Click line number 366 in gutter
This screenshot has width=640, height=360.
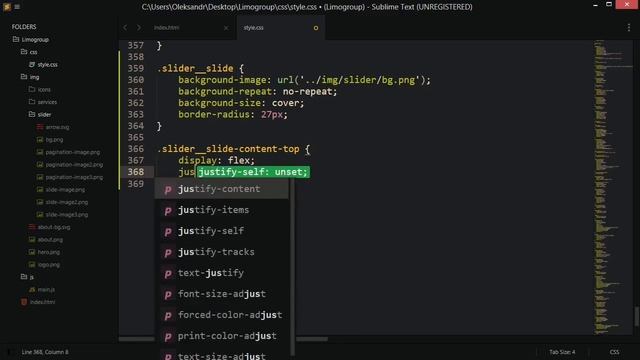tap(136, 149)
